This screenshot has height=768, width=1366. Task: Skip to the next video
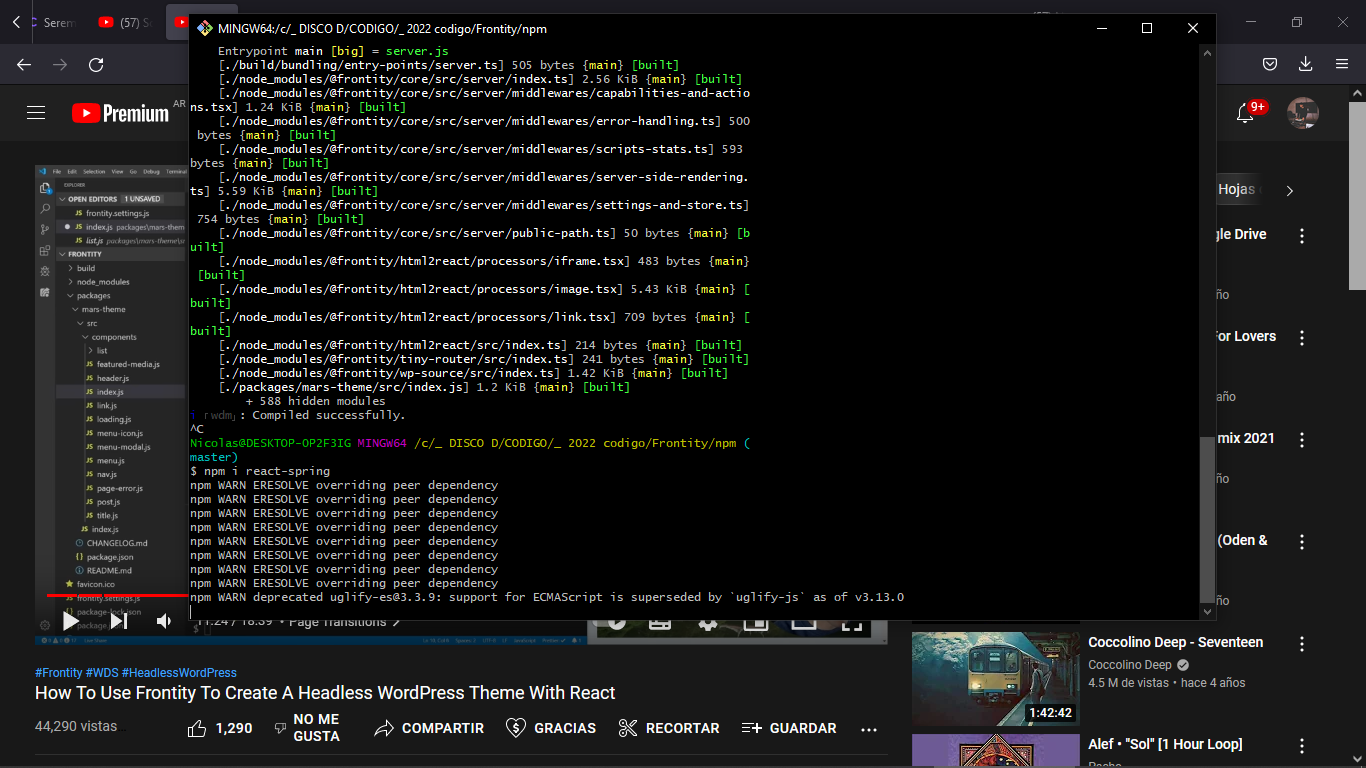[x=118, y=621]
